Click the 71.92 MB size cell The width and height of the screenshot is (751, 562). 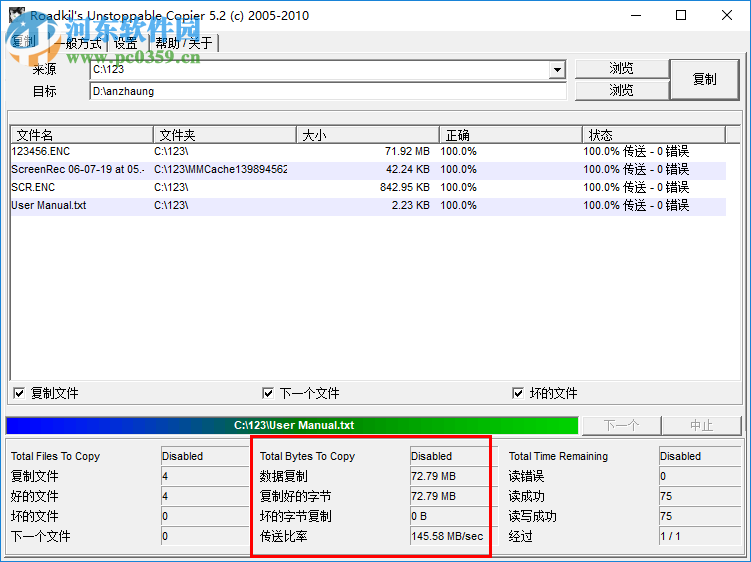coord(407,151)
